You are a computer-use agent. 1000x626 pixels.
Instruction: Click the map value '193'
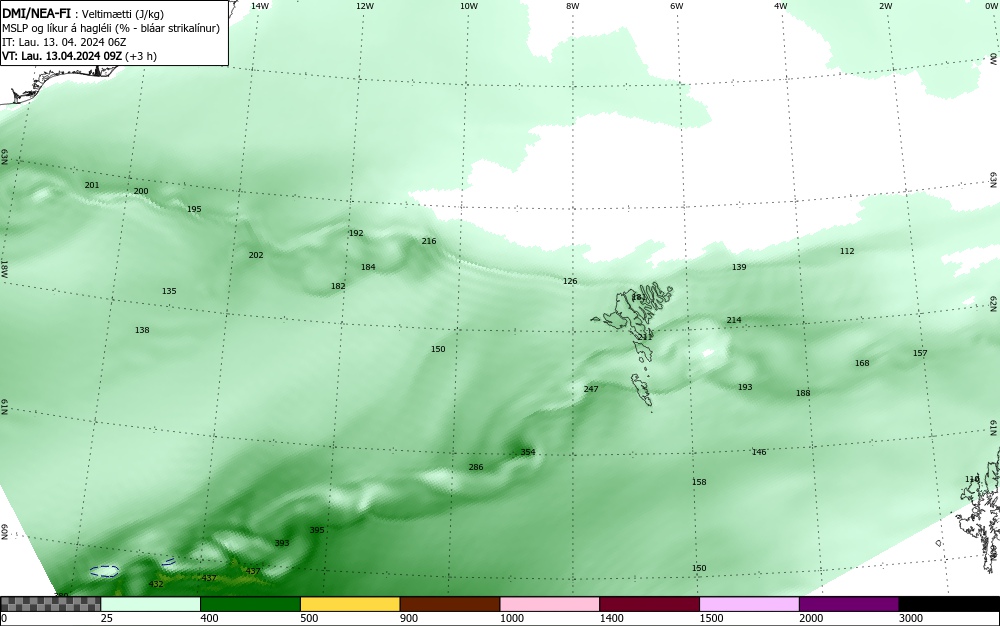[744, 386]
